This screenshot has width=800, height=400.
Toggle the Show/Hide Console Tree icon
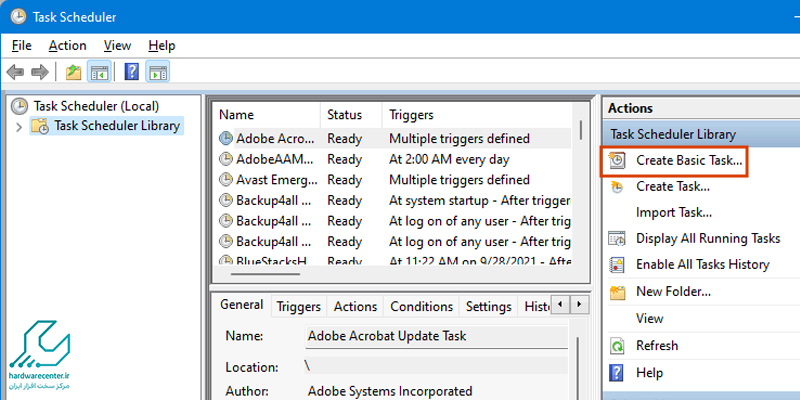[97, 72]
